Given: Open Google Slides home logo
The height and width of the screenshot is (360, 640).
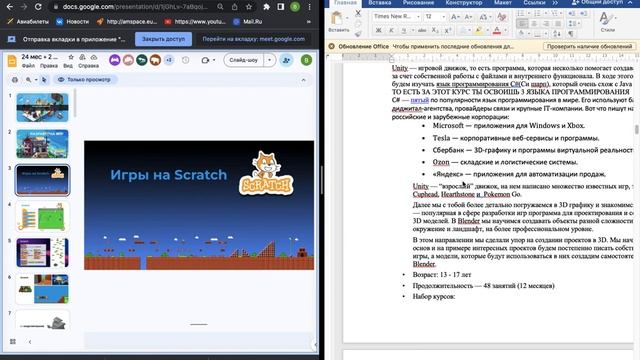Looking at the screenshot, I should (x=12, y=61).
